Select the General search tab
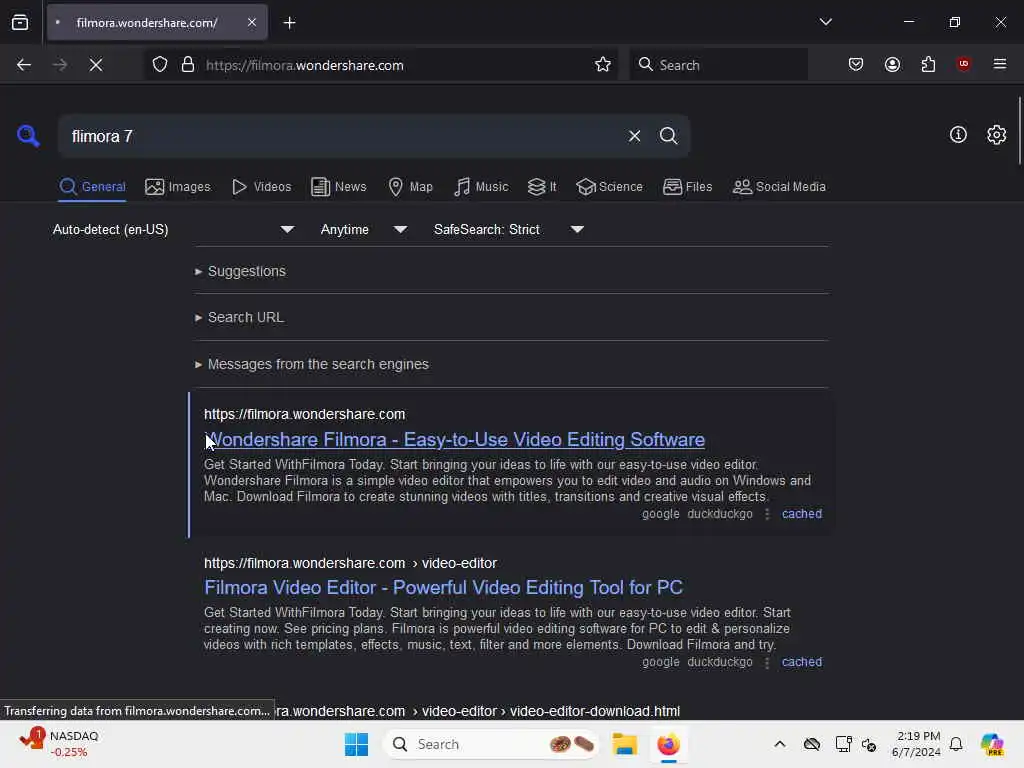 92,187
